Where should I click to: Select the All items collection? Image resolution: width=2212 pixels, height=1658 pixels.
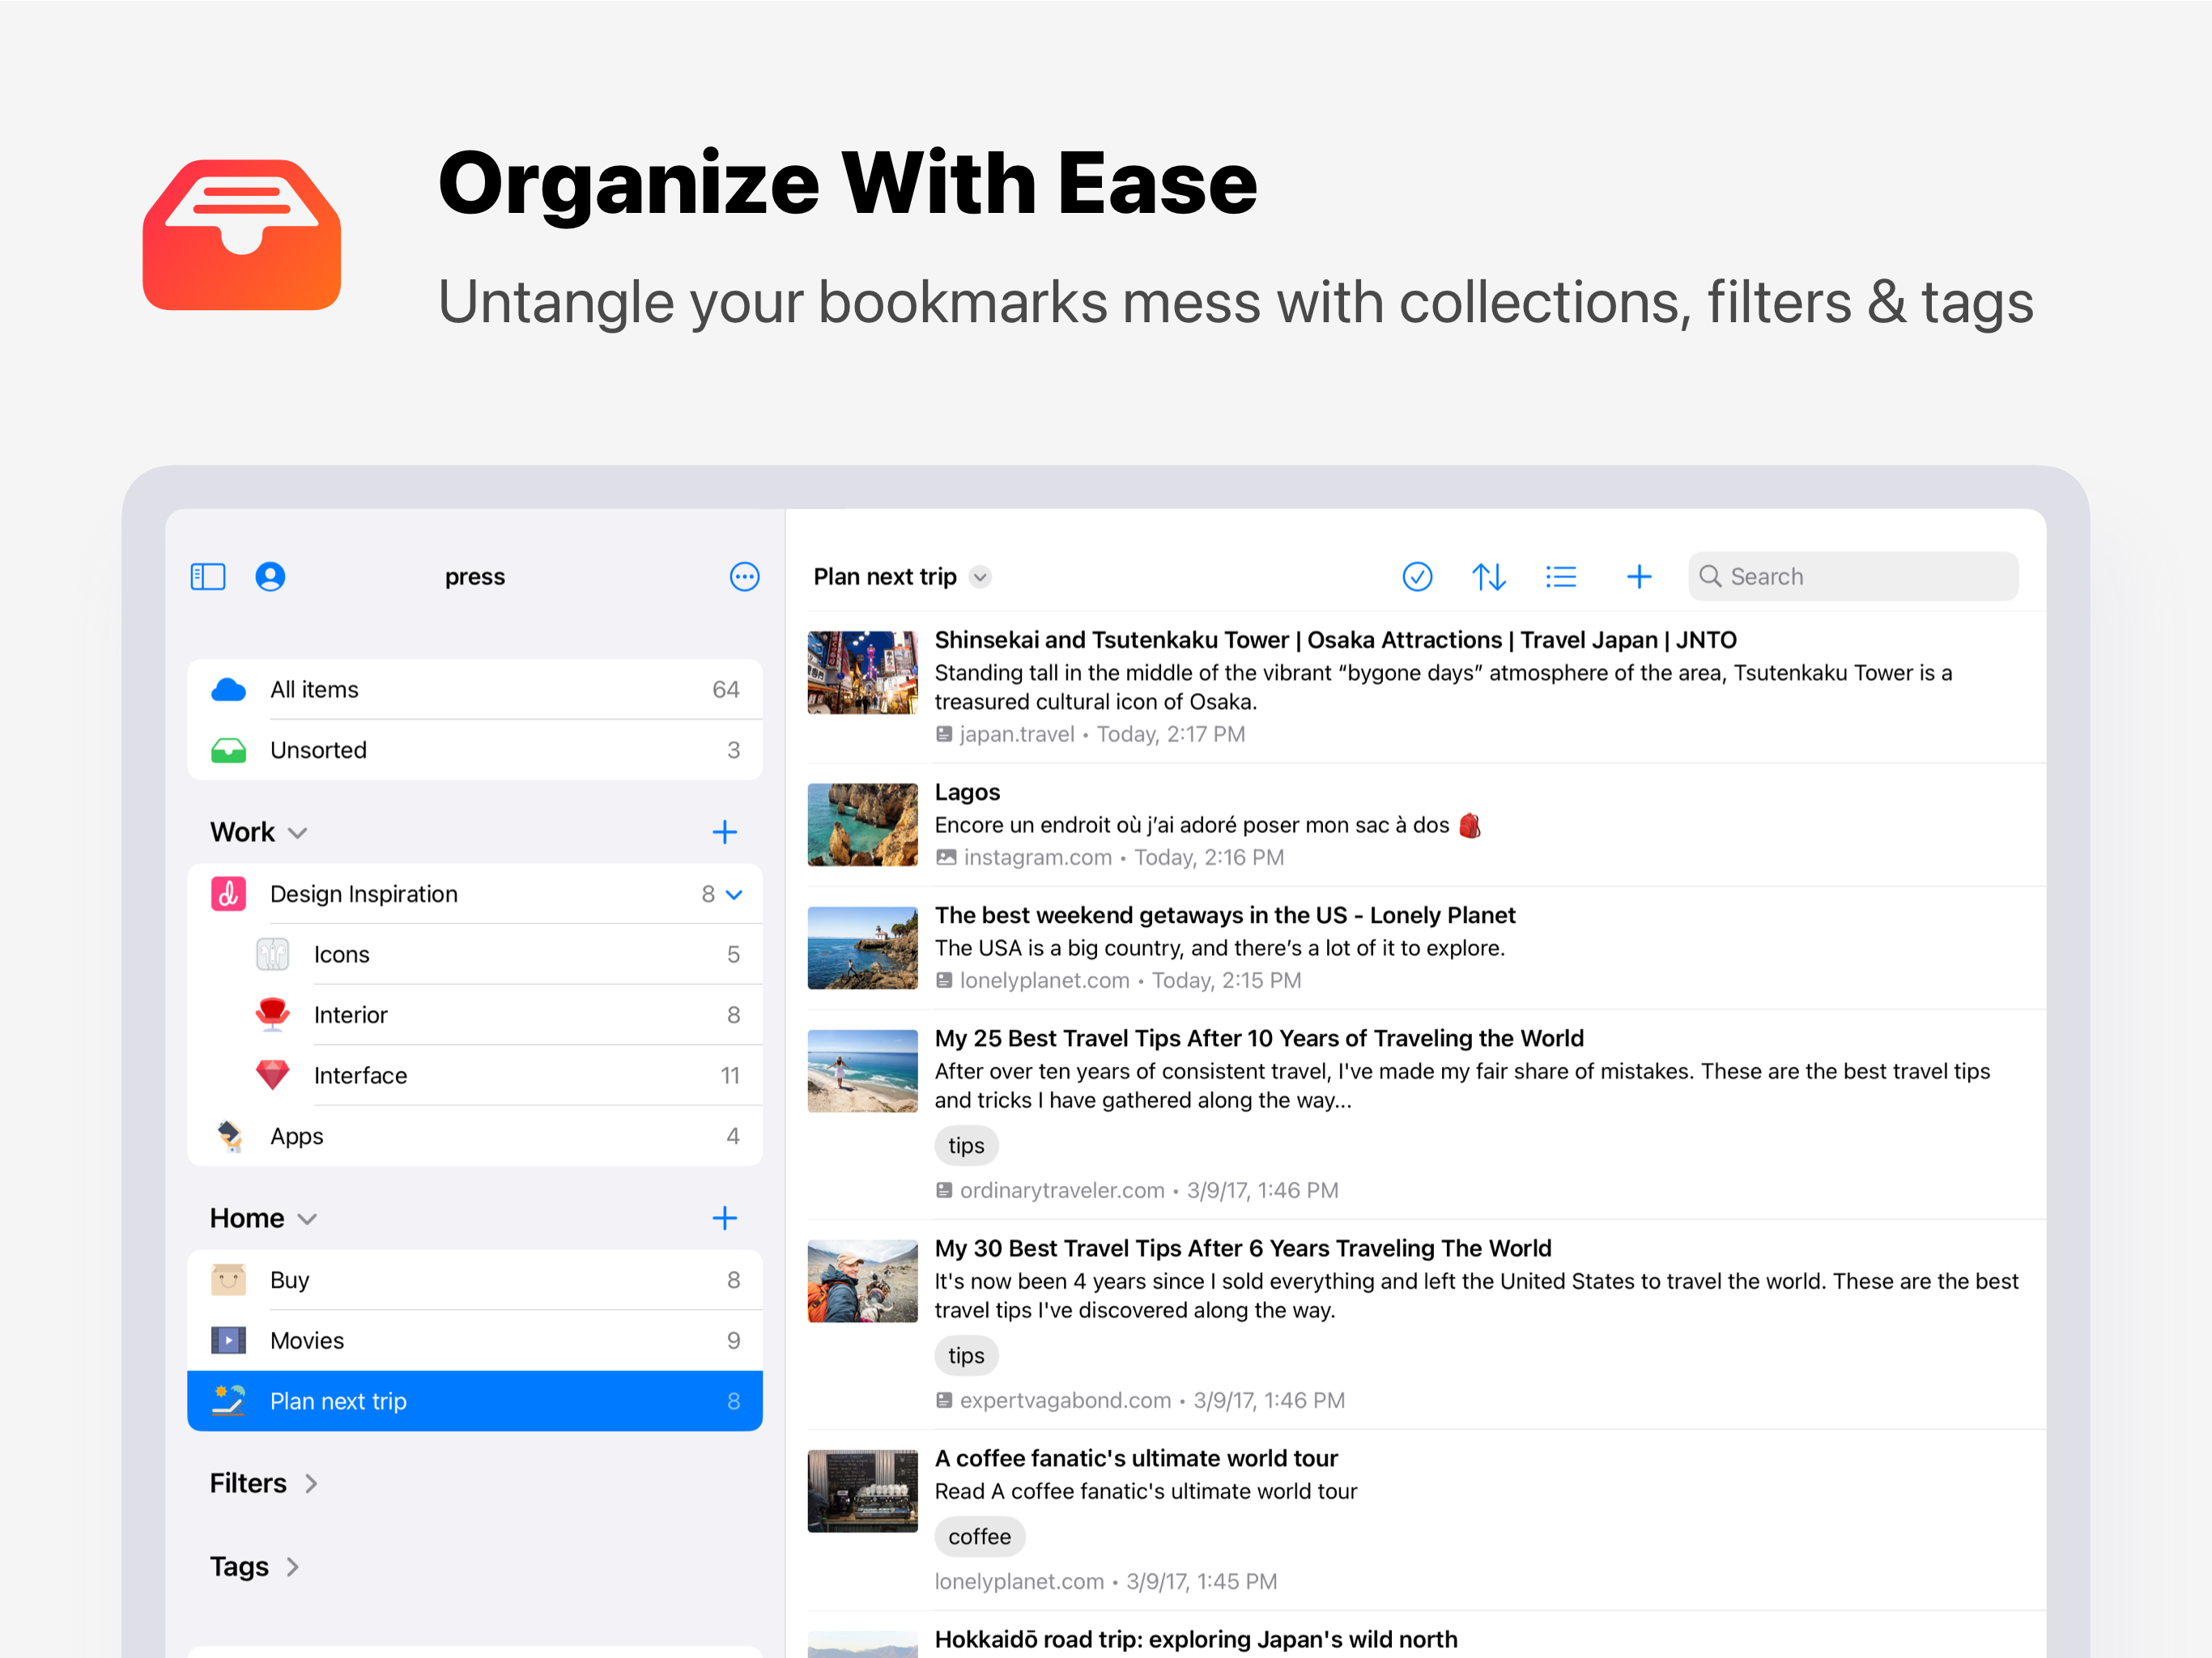tap(475, 690)
